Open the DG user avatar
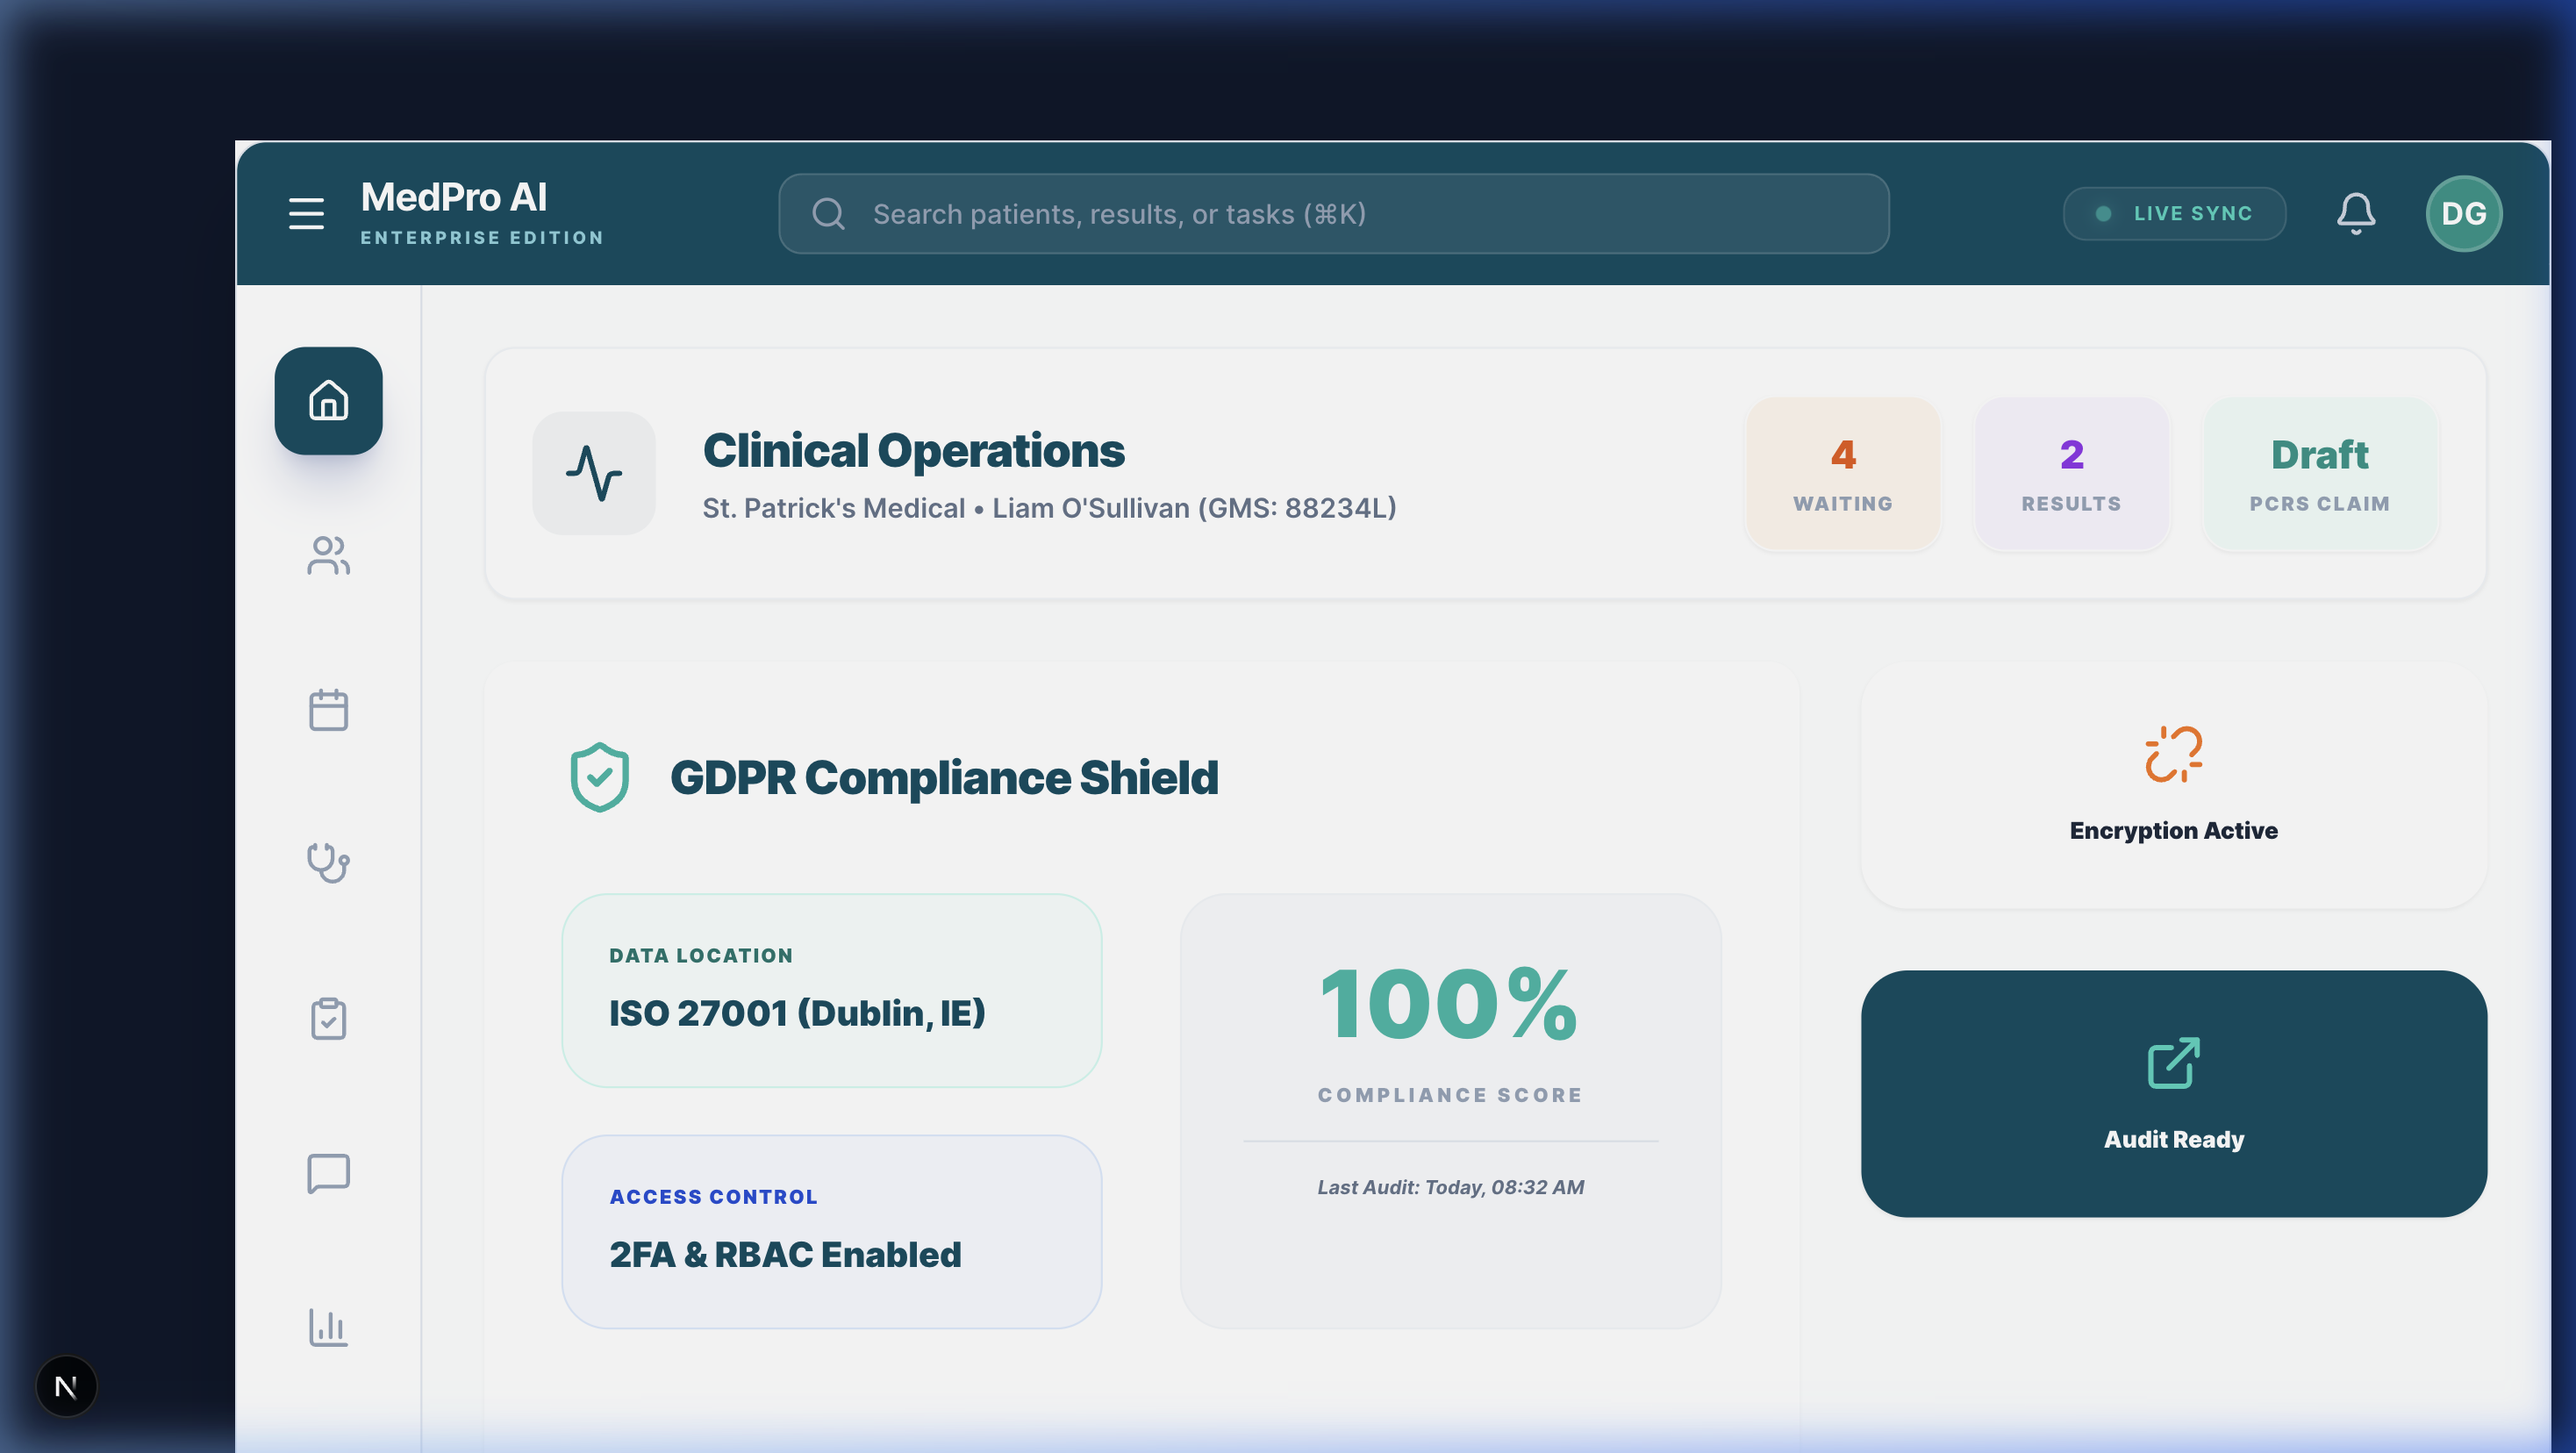The image size is (2576, 1453). (2464, 213)
